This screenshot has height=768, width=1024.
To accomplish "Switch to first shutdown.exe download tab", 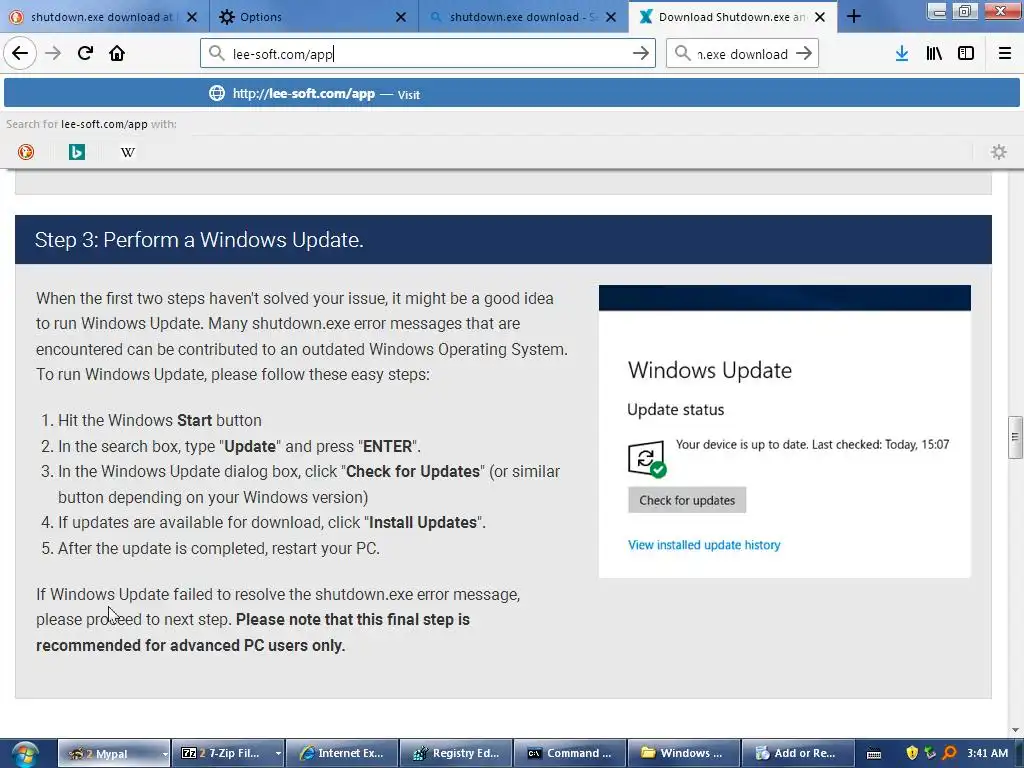I will coord(104,17).
